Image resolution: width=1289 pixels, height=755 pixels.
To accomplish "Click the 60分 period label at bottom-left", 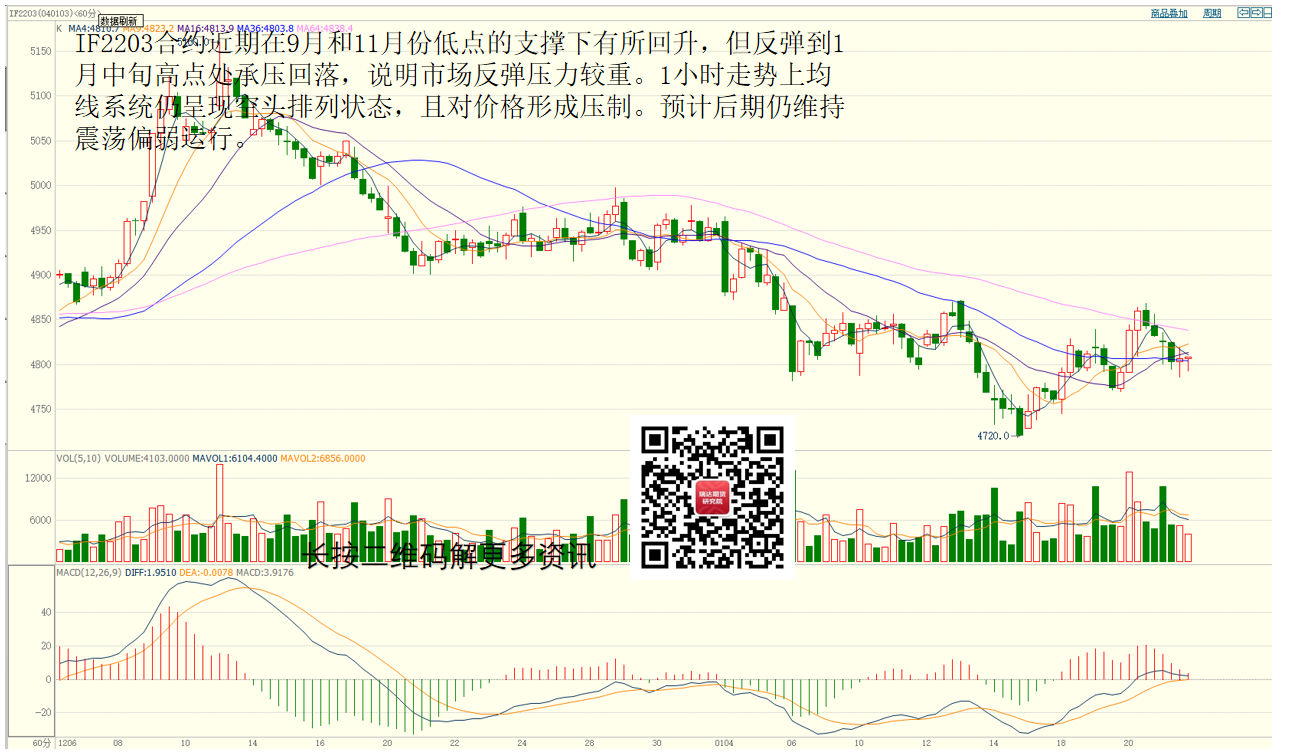I will pos(41,744).
